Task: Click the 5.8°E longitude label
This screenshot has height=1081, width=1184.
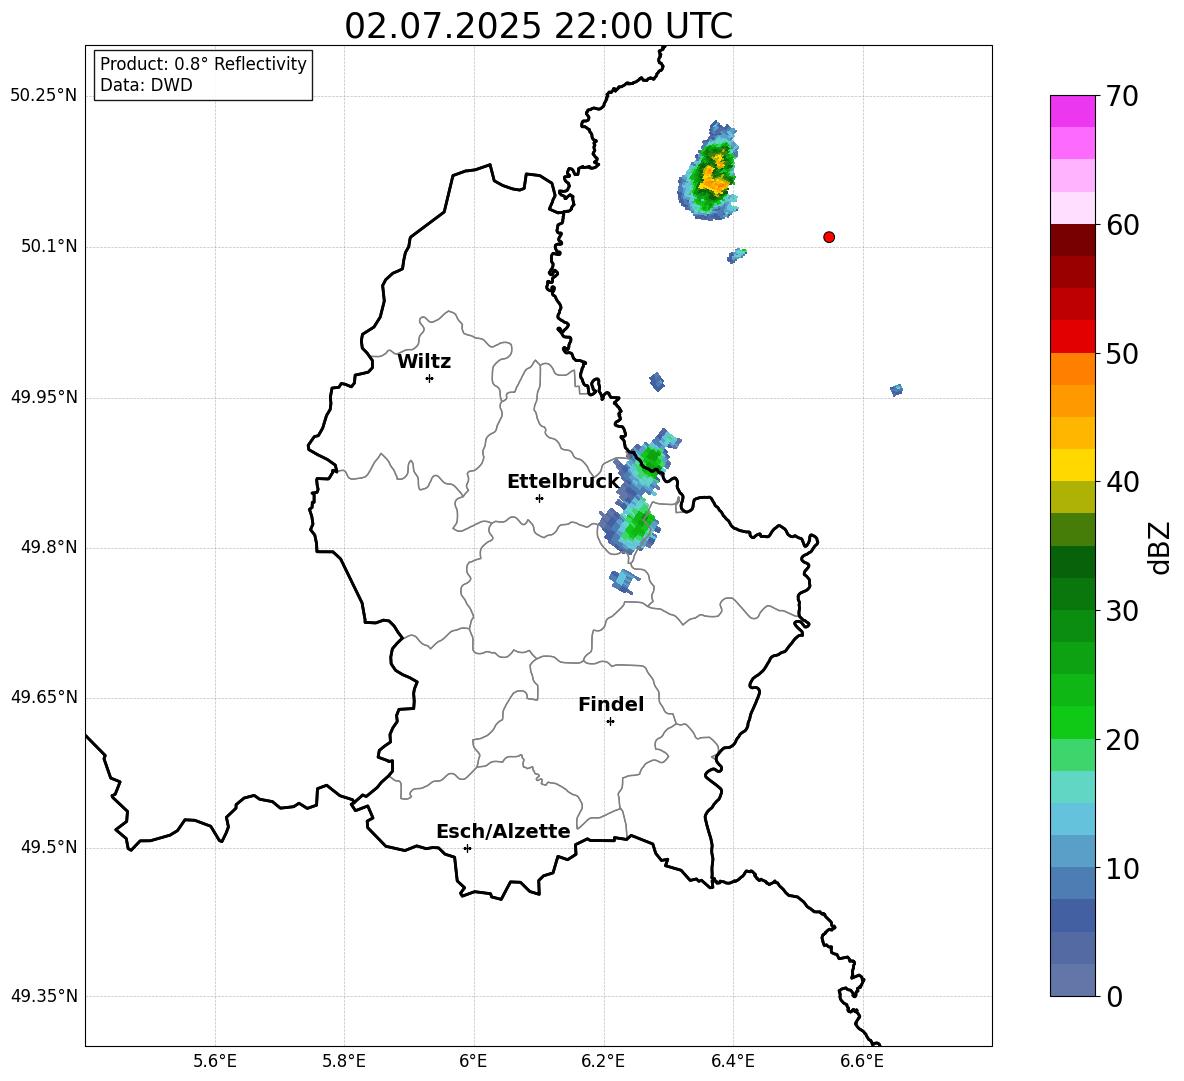Action: tap(344, 1061)
